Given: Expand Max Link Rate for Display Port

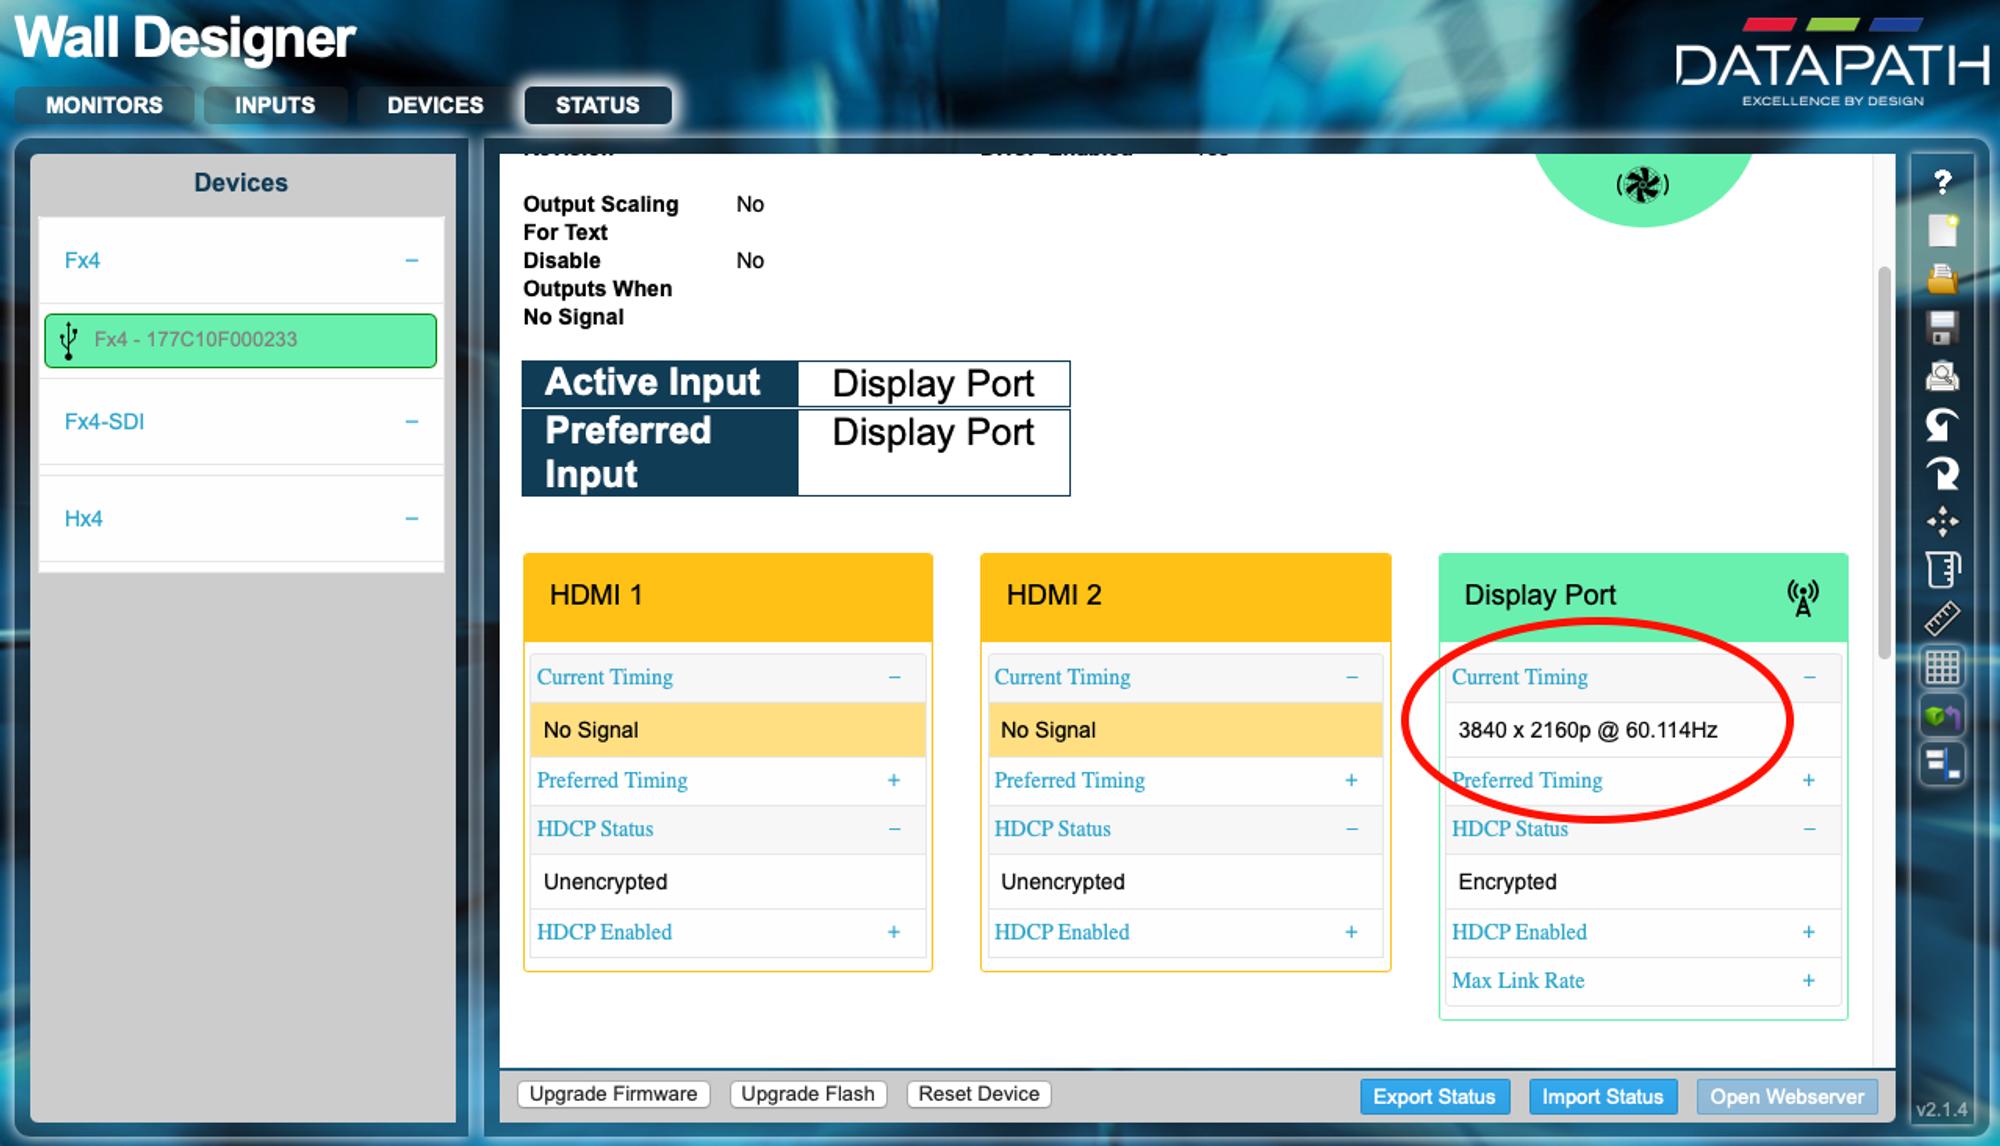Looking at the screenshot, I should 1808,981.
